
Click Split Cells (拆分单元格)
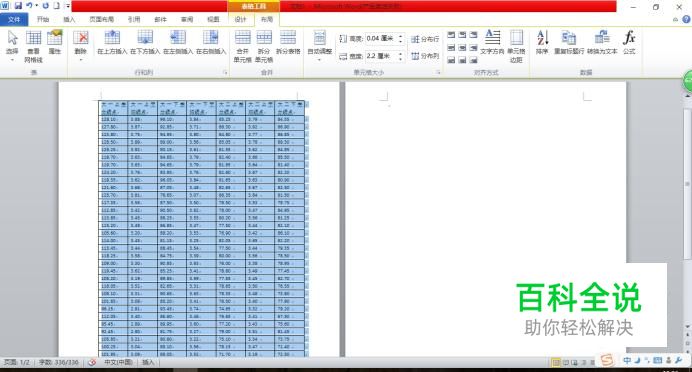(264, 46)
